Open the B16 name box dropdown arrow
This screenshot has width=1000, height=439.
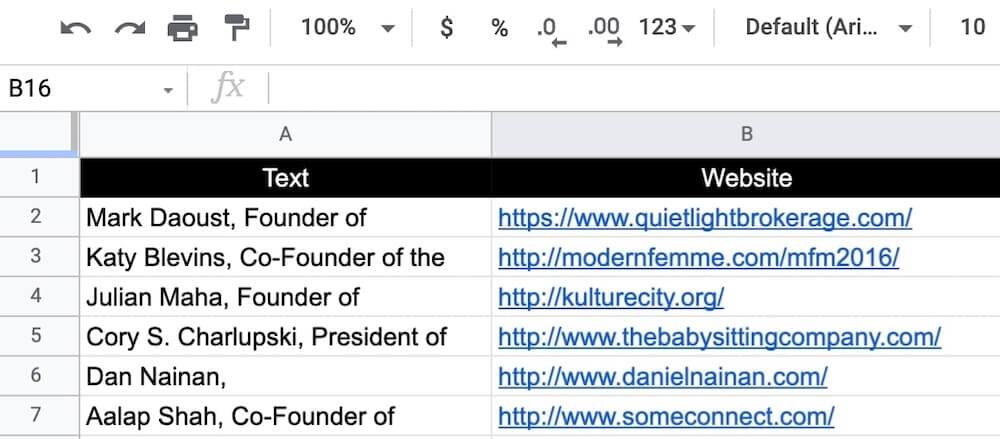pyautogui.click(x=168, y=89)
